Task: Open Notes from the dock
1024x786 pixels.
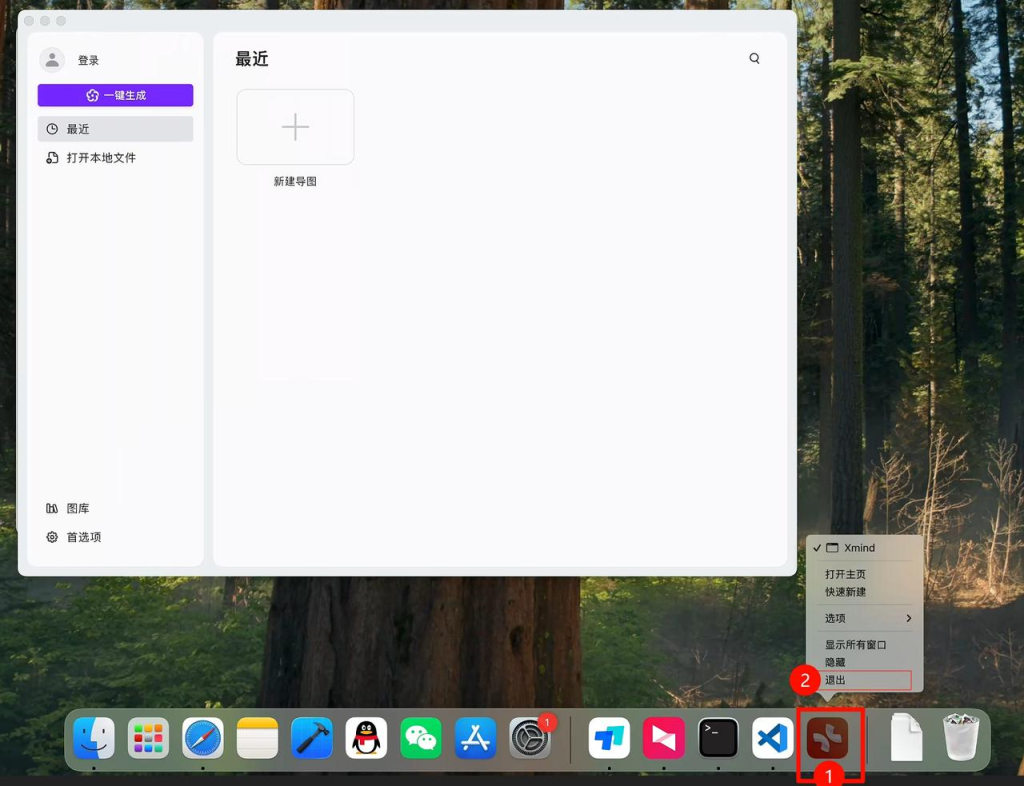Action: (x=257, y=738)
